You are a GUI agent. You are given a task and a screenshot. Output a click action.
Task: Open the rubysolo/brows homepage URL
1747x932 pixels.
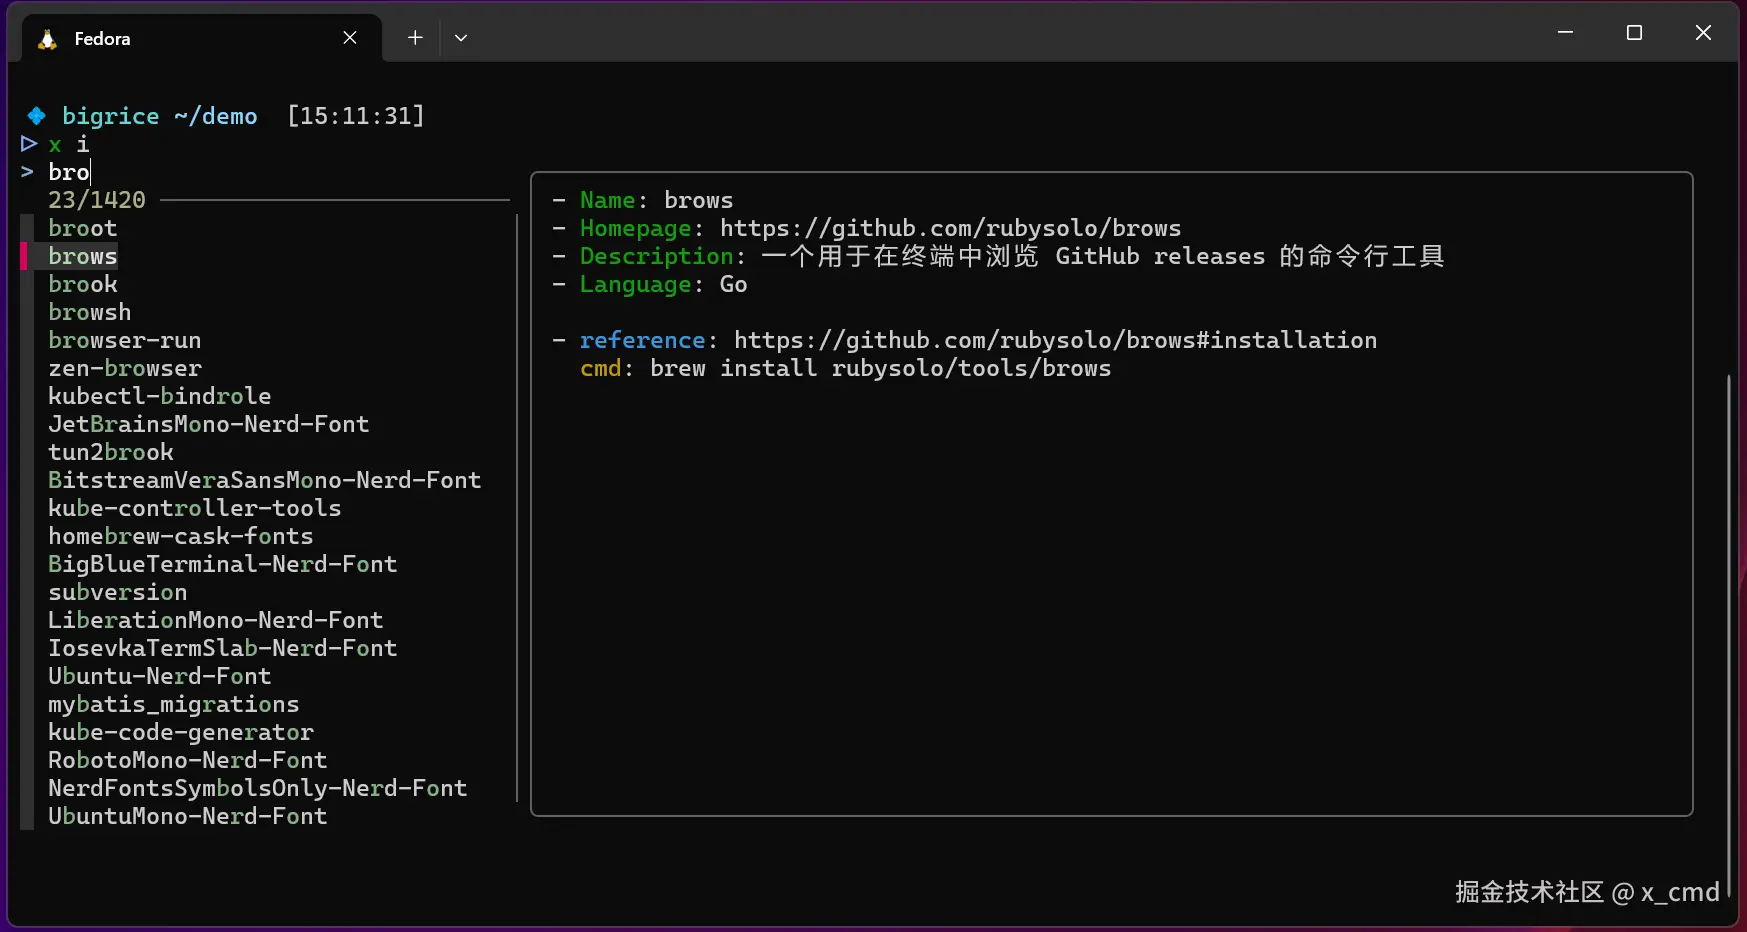(x=950, y=228)
